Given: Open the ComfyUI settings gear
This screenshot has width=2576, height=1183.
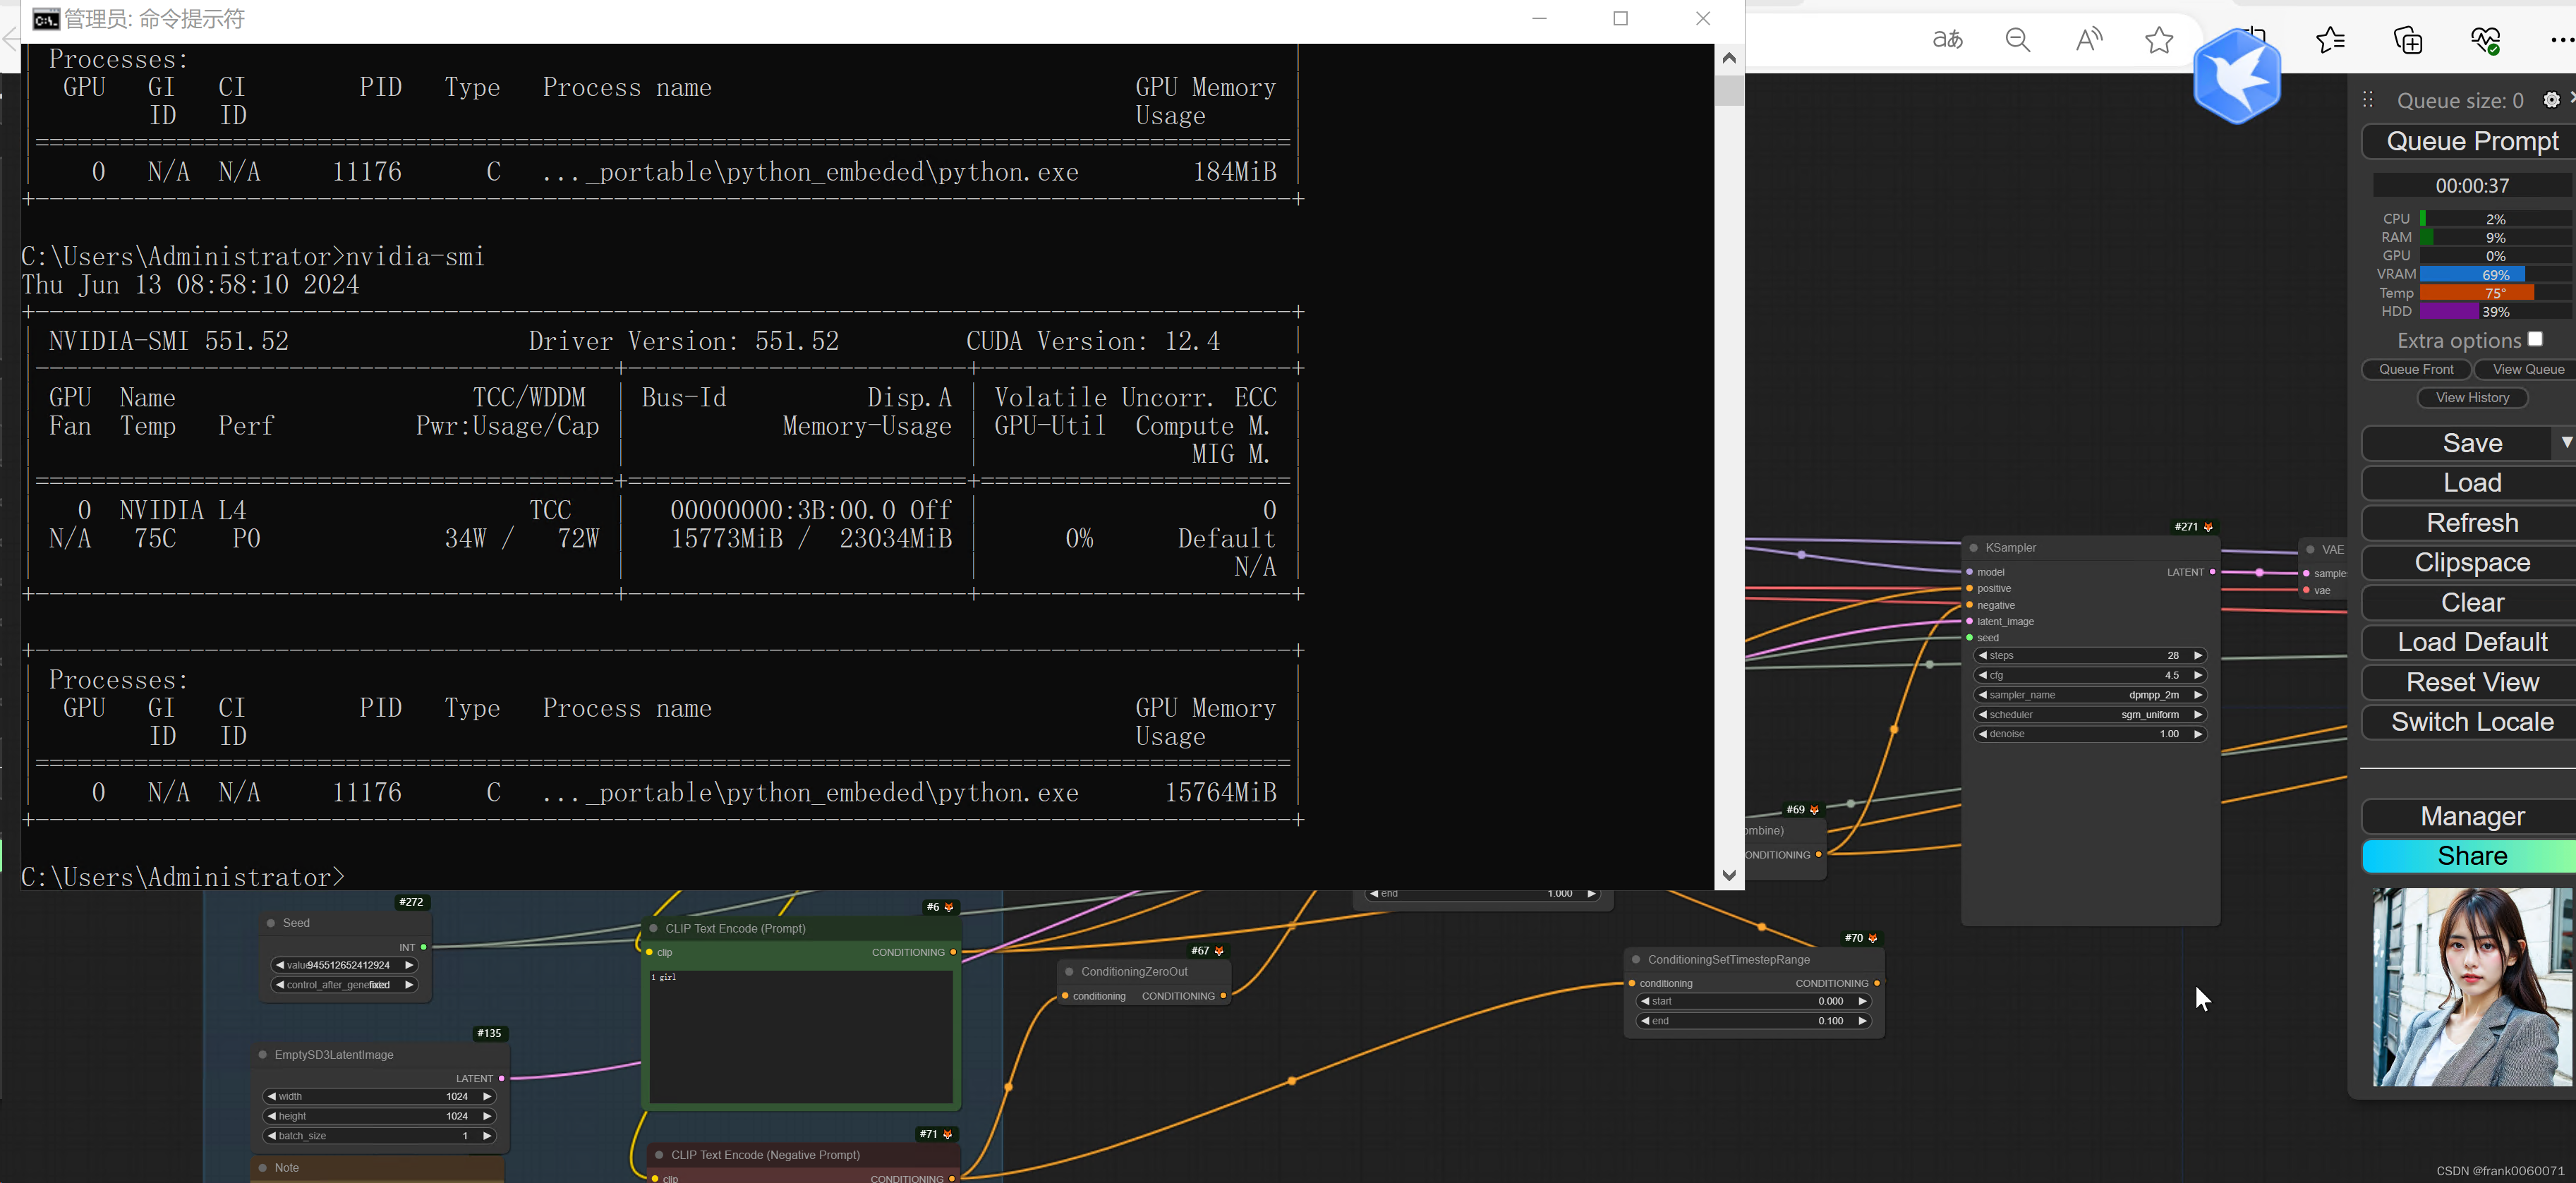Looking at the screenshot, I should coord(2551,100).
